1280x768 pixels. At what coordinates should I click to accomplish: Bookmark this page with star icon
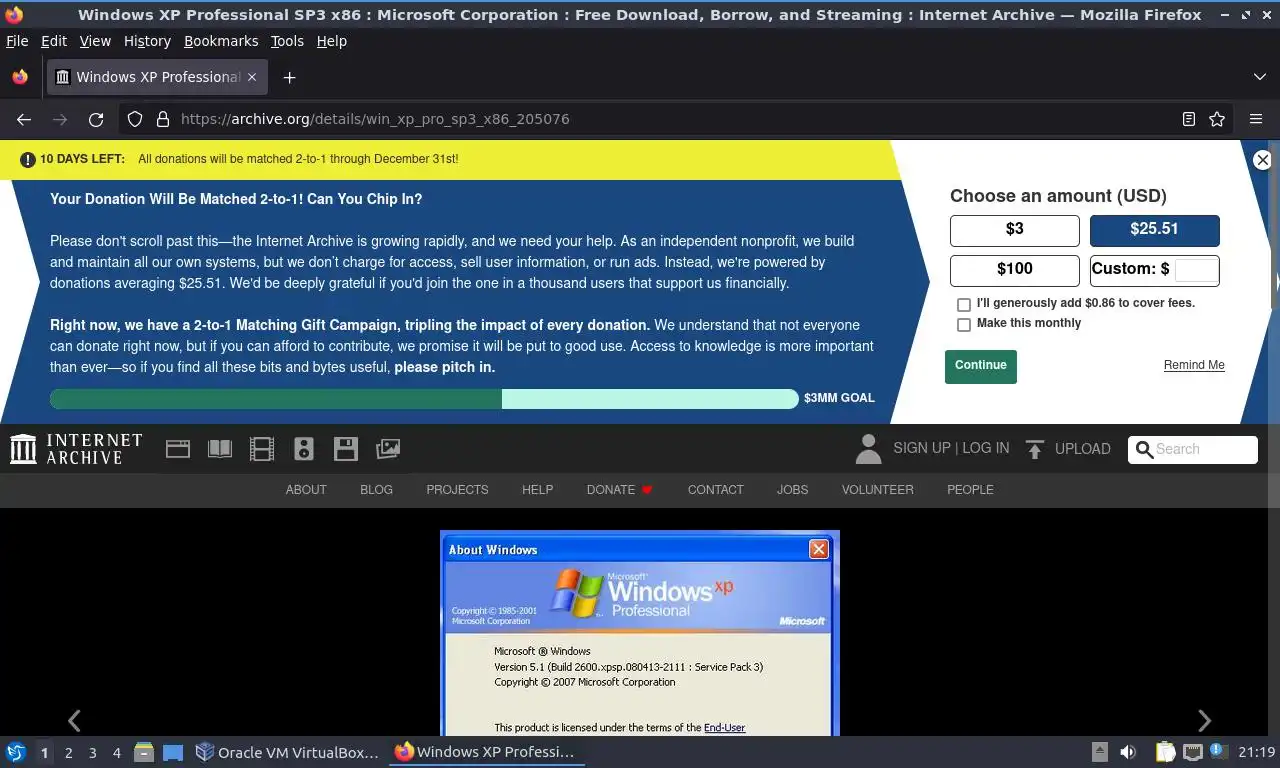(1217, 119)
